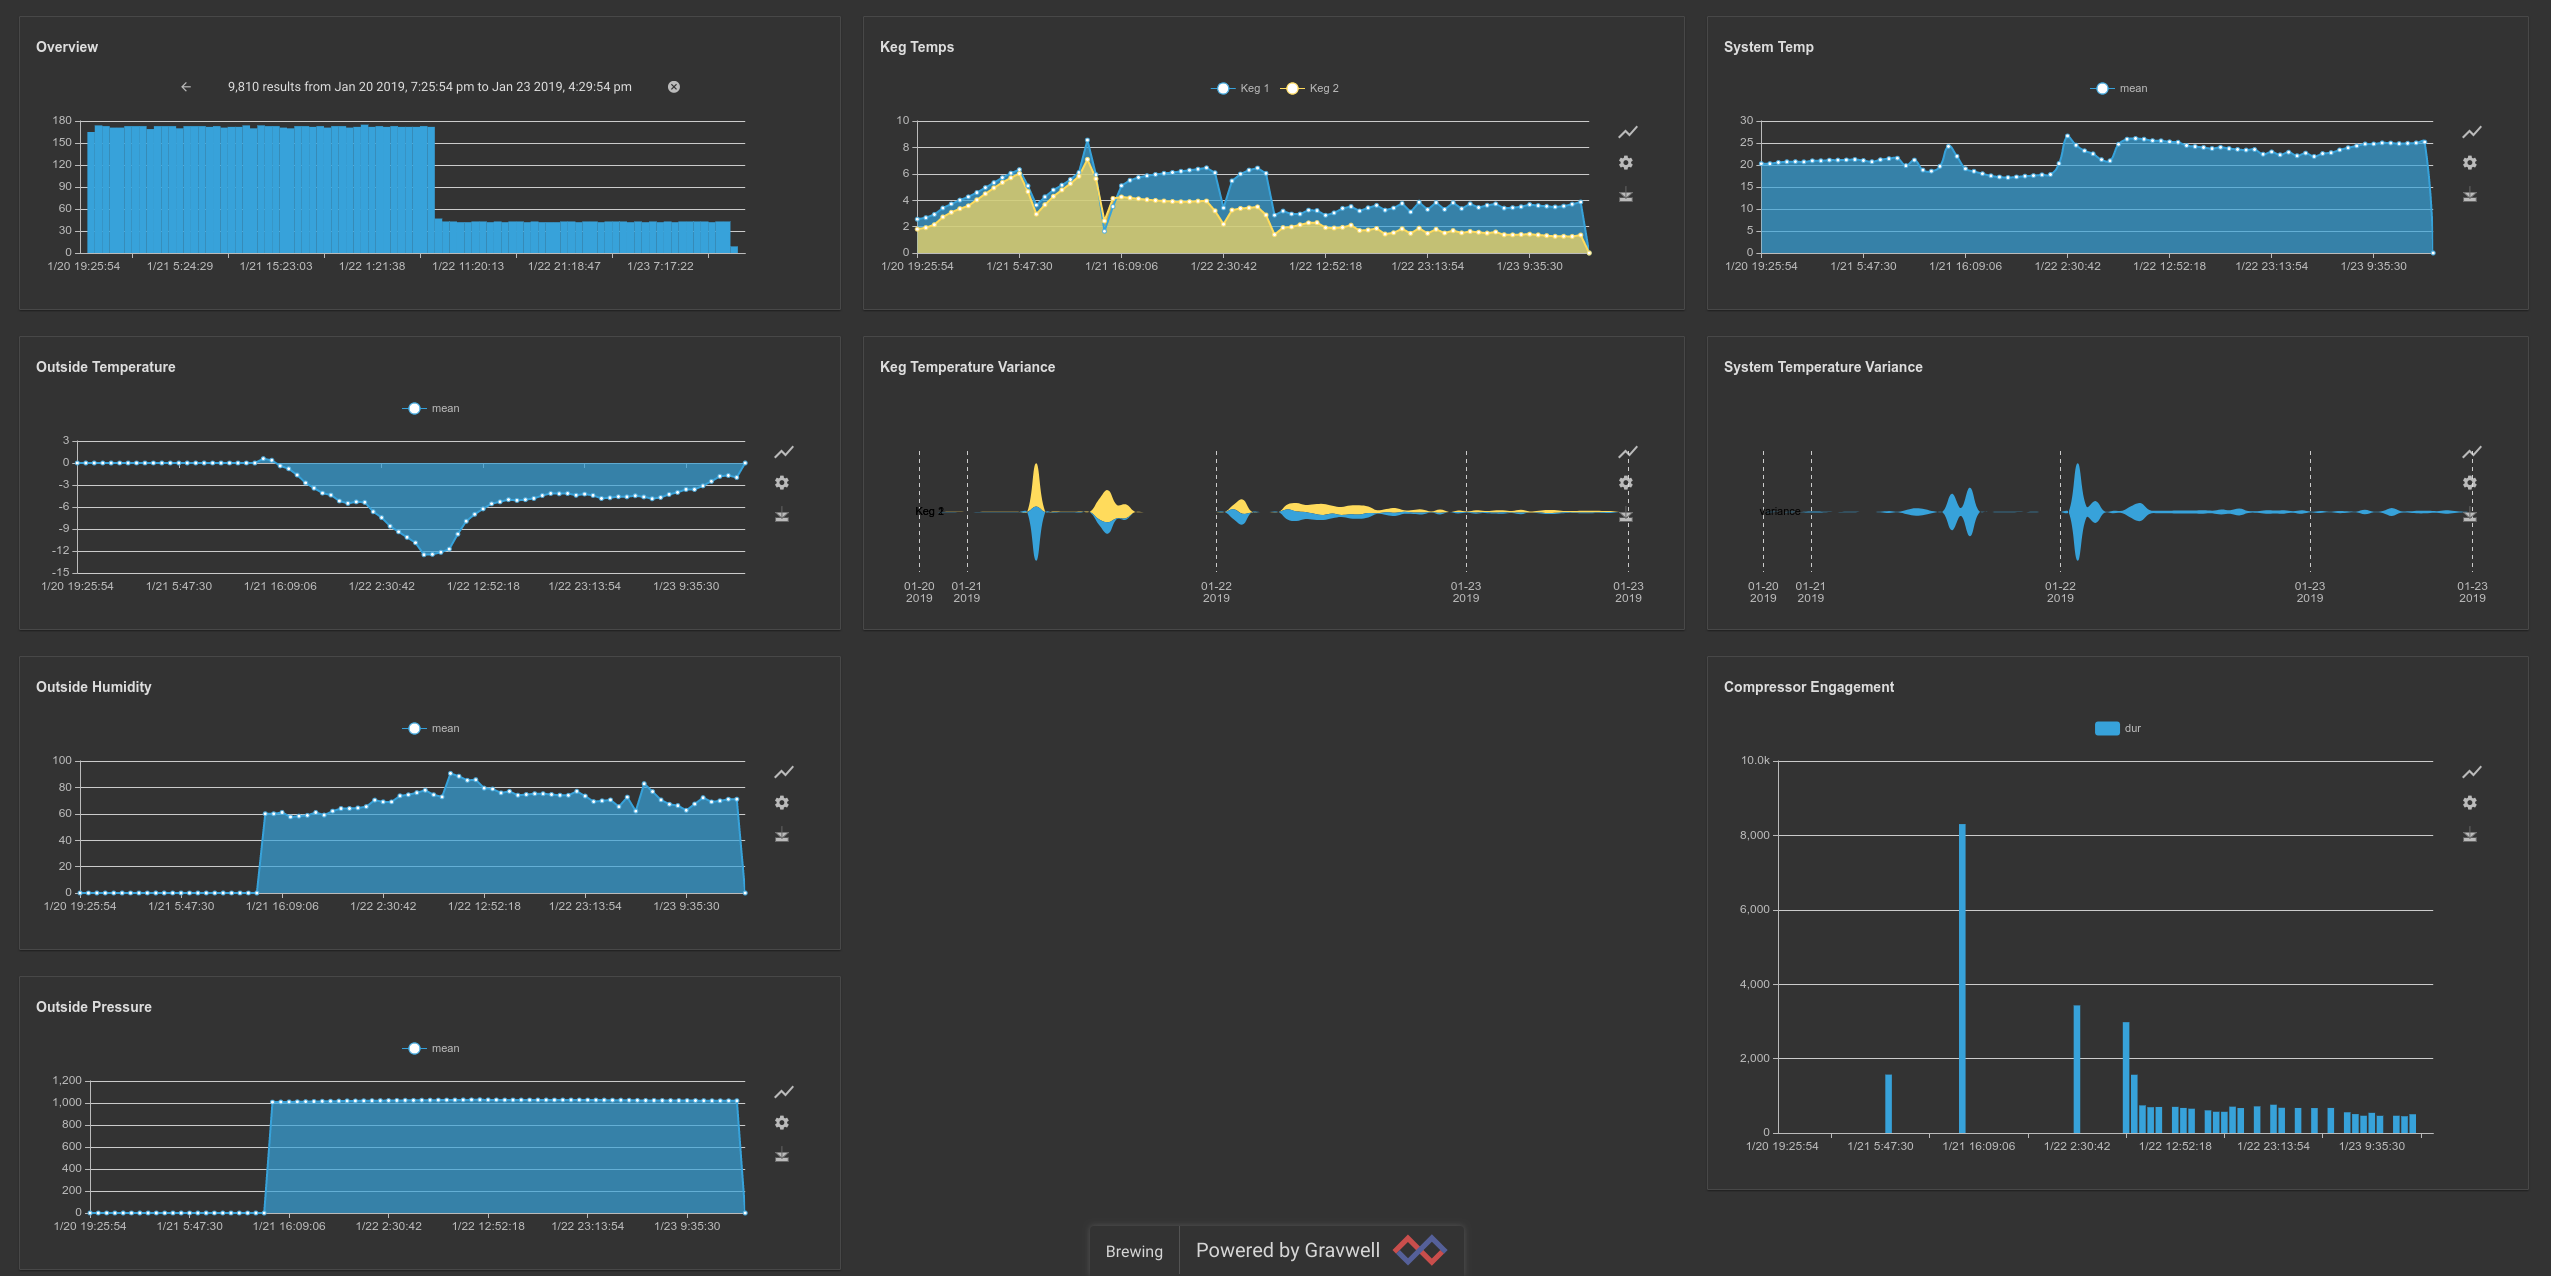Download Outside Pressure chart data
The image size is (2551, 1276).
pos(782,1155)
